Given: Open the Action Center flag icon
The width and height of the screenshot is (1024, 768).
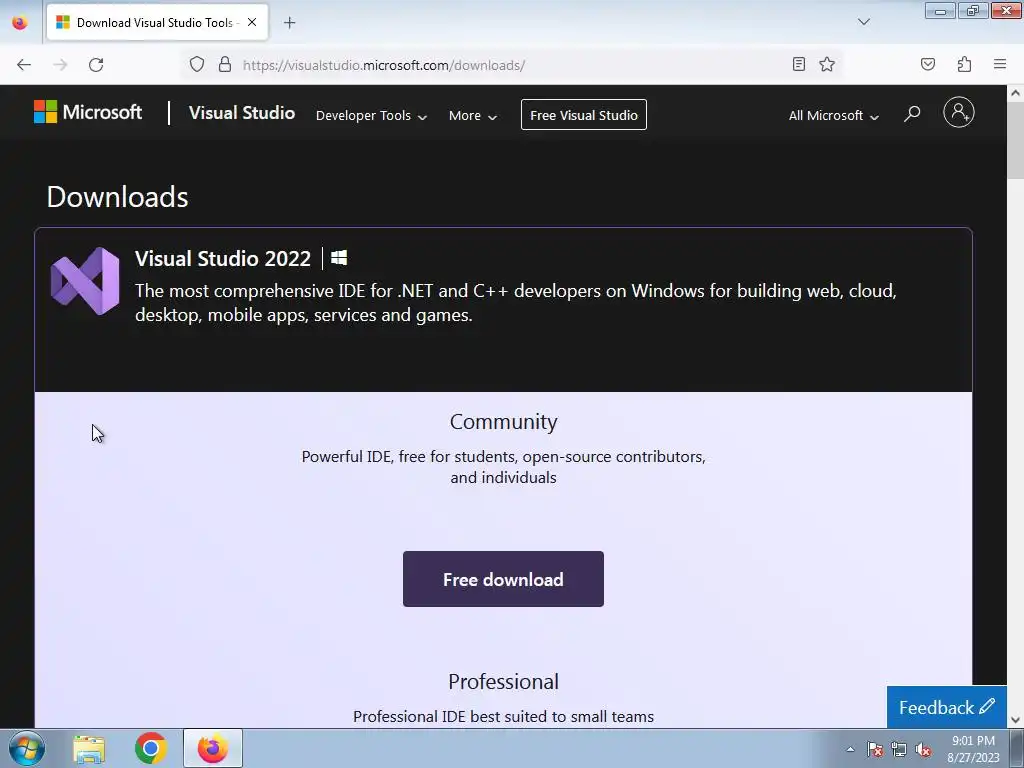Looking at the screenshot, I should click(x=874, y=749).
